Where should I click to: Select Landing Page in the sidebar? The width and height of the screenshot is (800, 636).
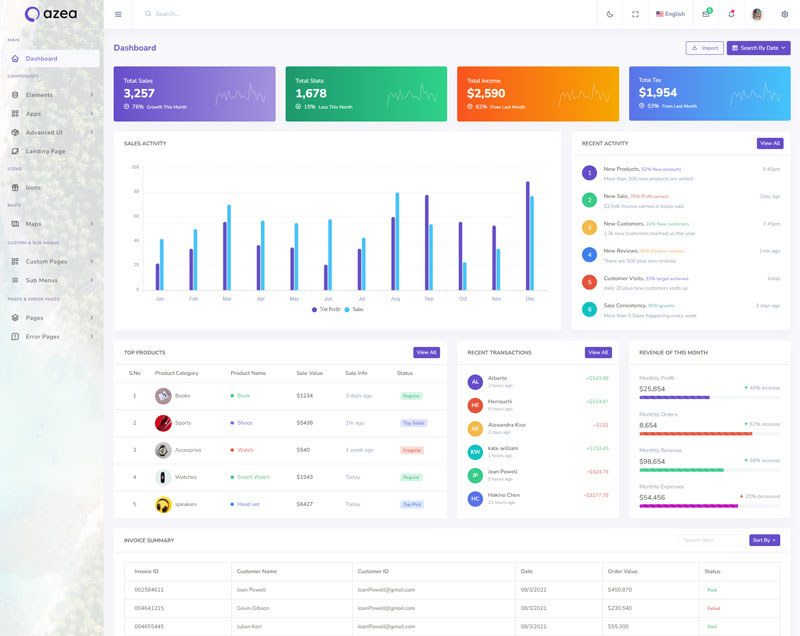(45, 151)
